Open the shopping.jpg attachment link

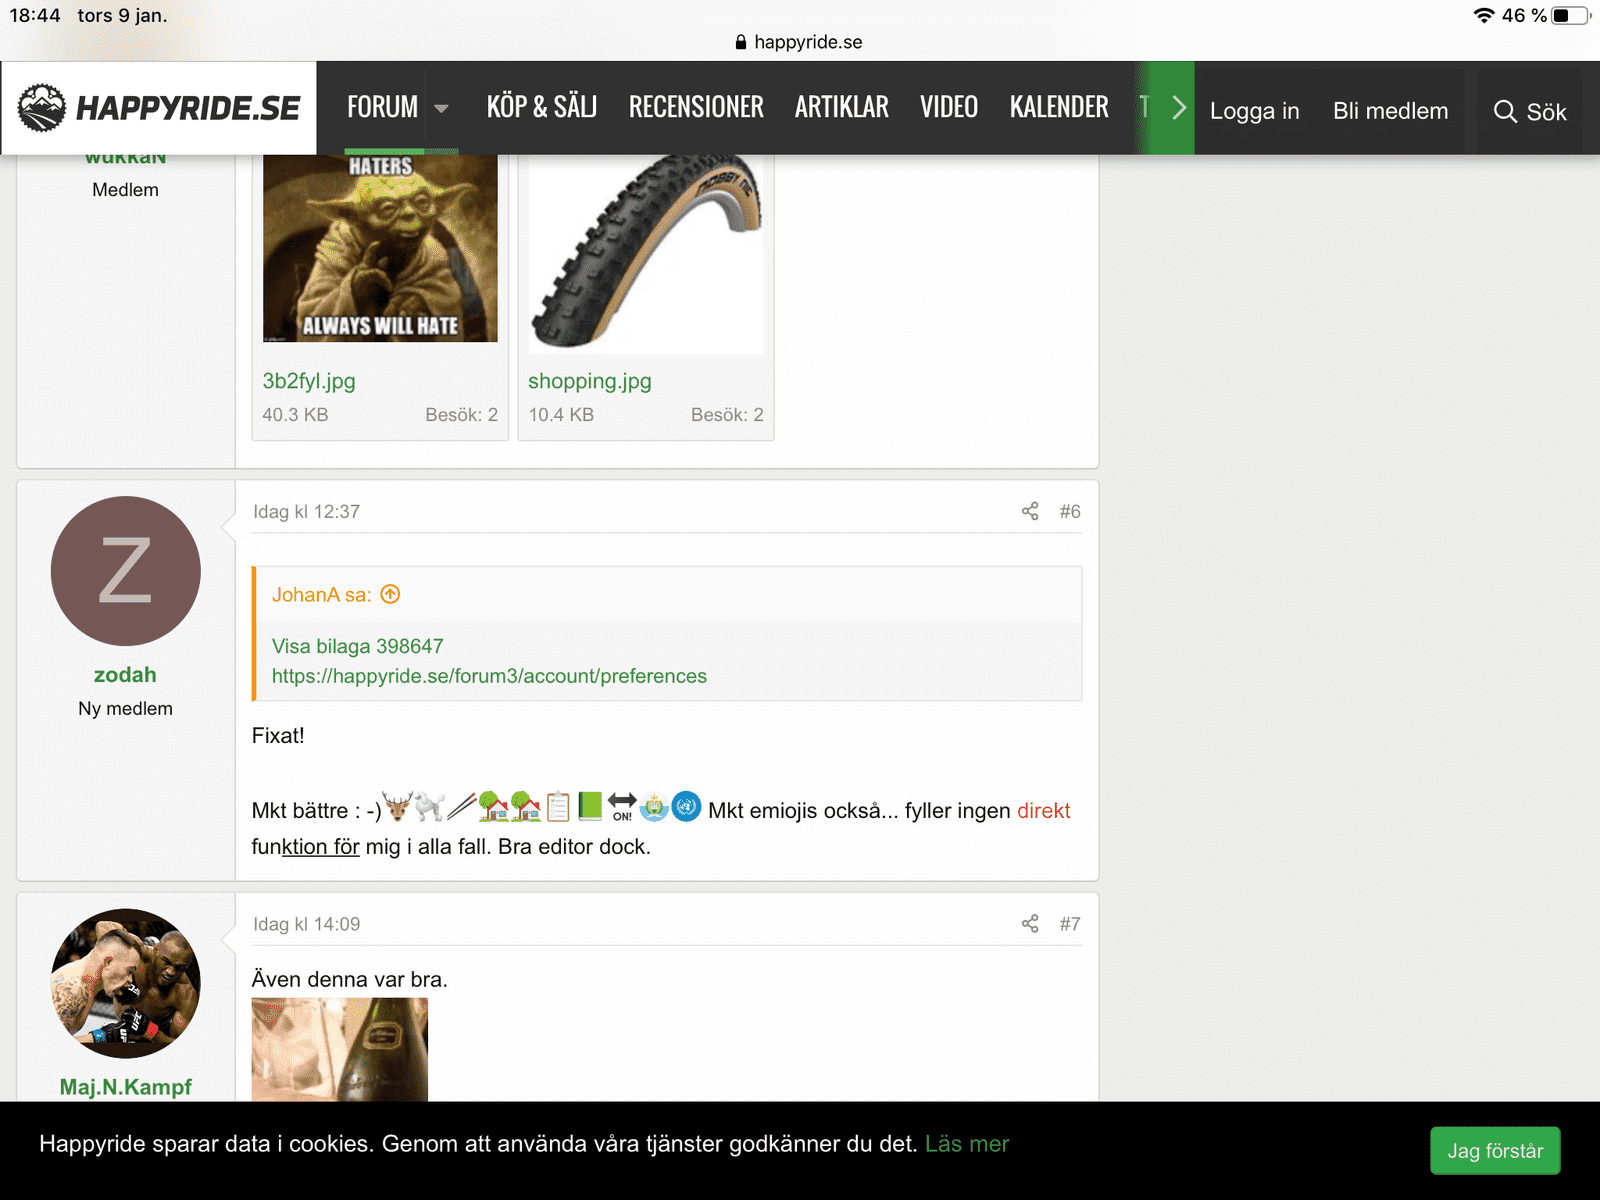[x=590, y=381]
